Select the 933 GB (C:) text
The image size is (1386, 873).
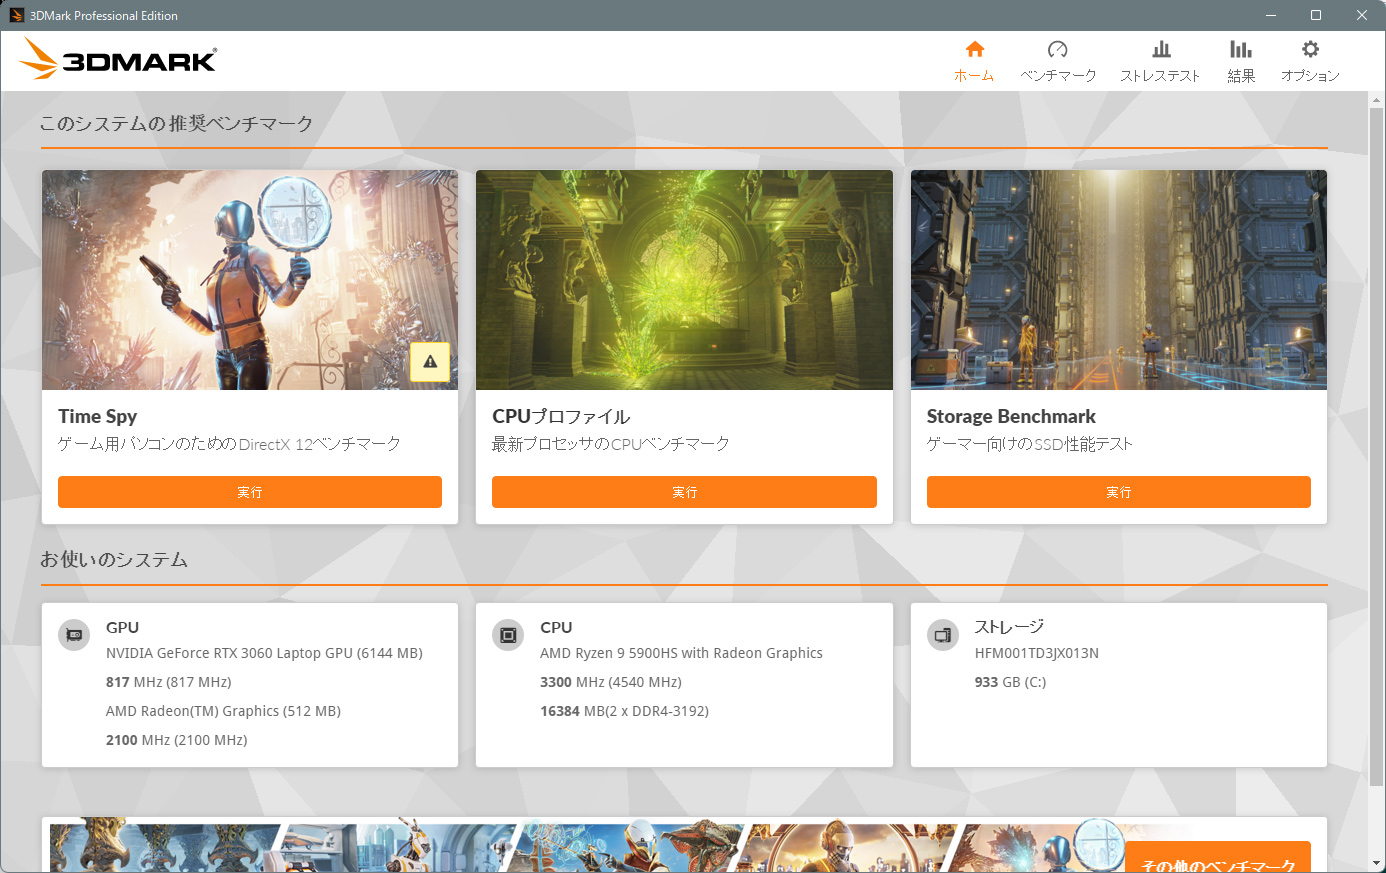[1010, 682]
